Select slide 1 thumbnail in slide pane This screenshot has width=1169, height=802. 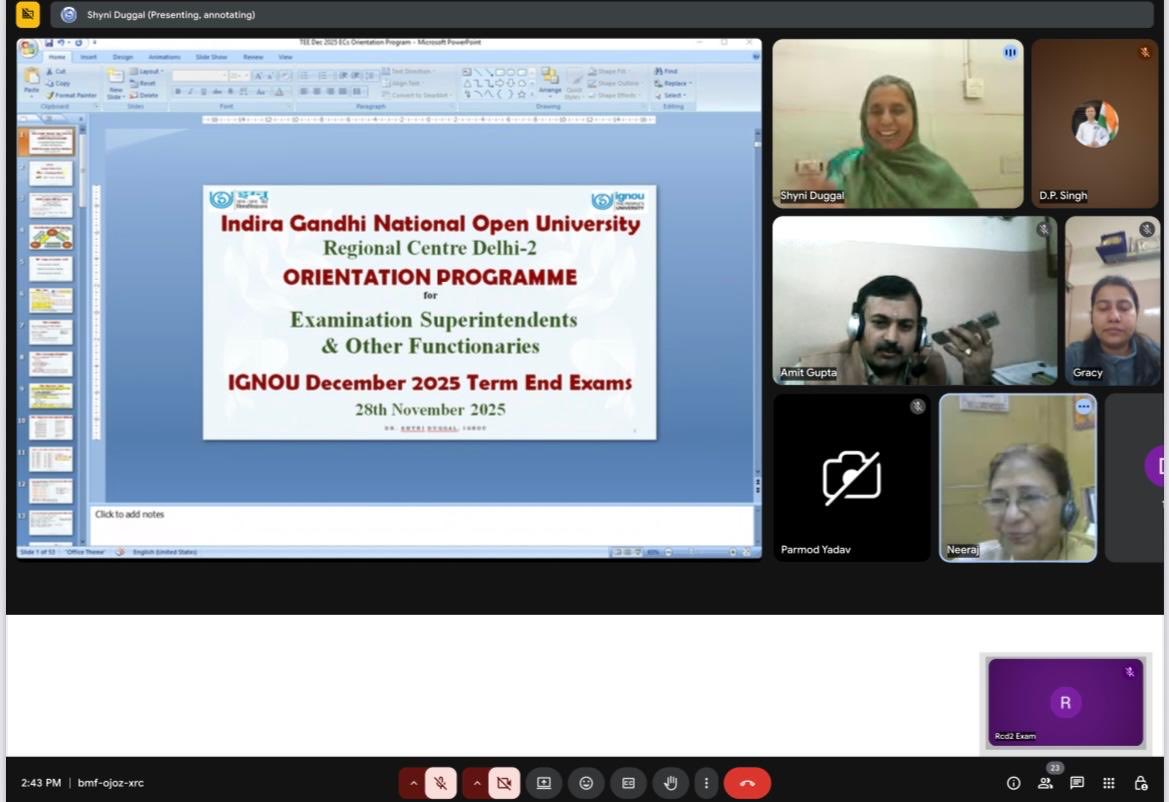[51, 142]
